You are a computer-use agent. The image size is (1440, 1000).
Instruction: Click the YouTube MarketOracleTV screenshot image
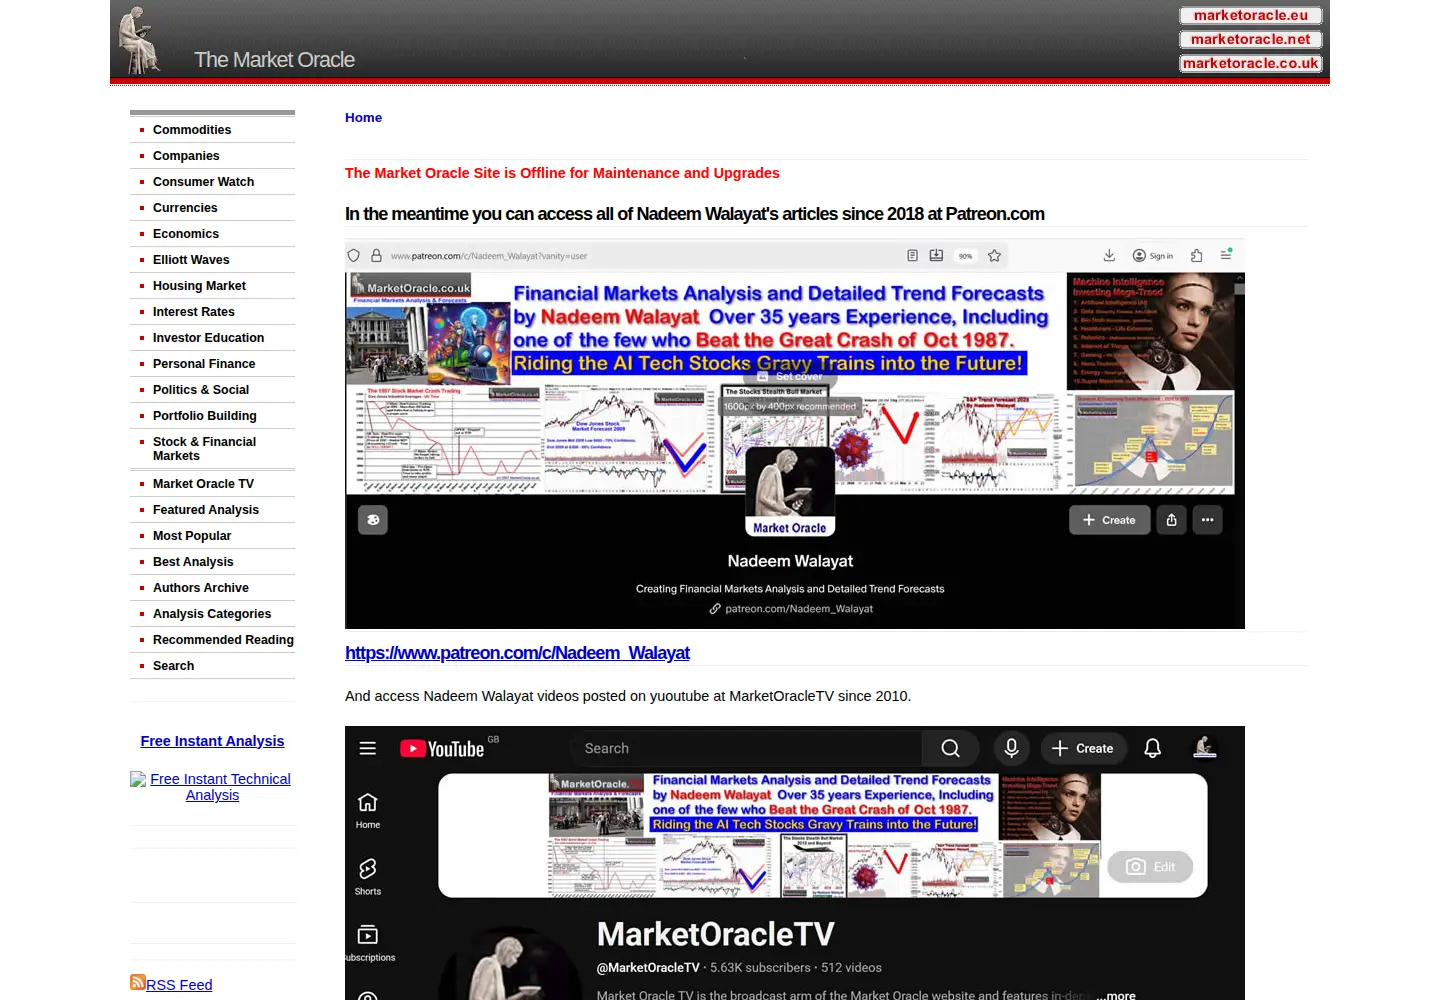pyautogui.click(x=795, y=863)
